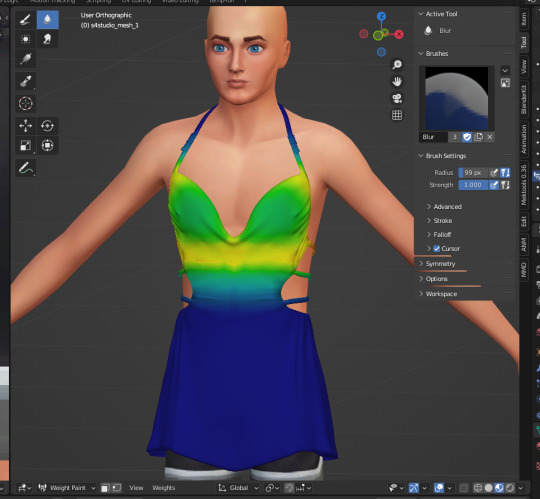Screen dimensions: 540x499
Task: Activate the Transform tool
Action: (x=48, y=145)
